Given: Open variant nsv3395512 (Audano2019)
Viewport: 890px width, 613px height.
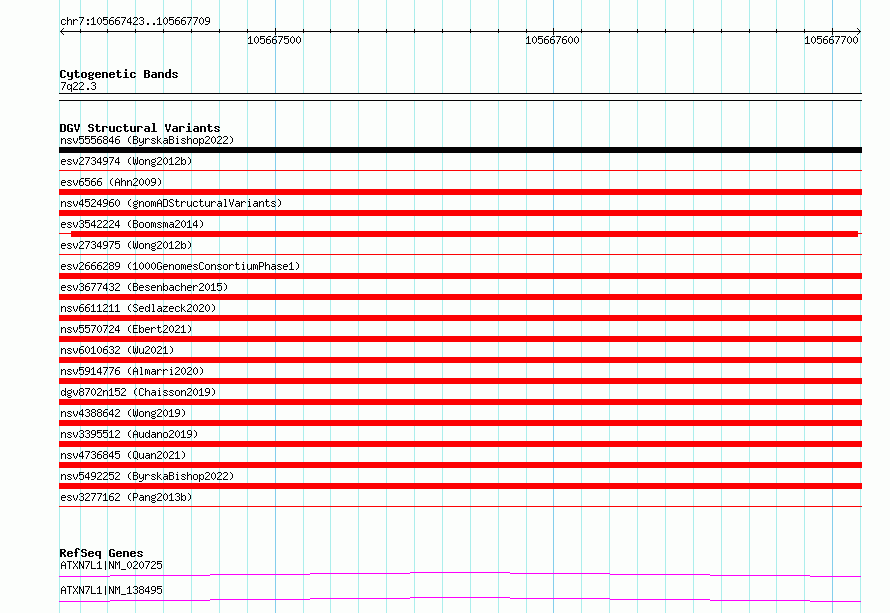Looking at the screenshot, I should point(129,434).
